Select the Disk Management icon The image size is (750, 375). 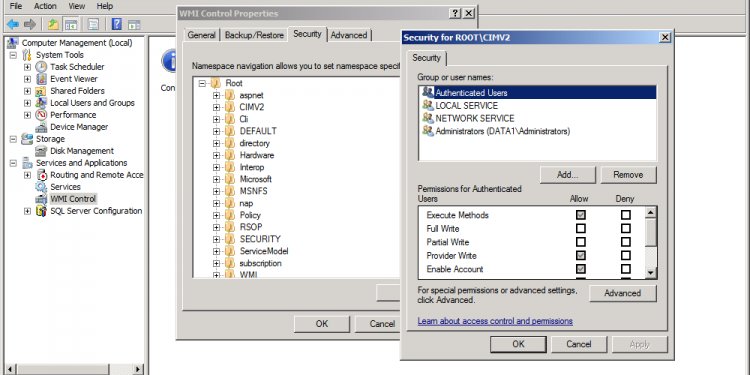tap(42, 151)
